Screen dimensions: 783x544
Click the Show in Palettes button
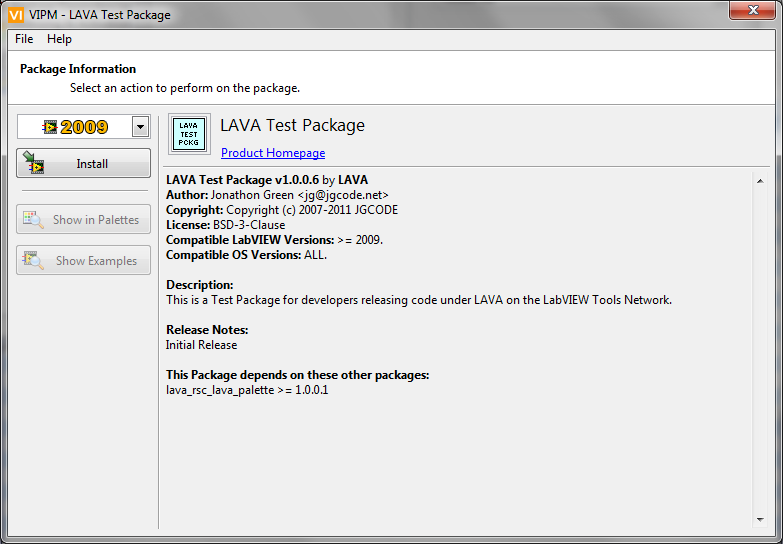point(83,219)
